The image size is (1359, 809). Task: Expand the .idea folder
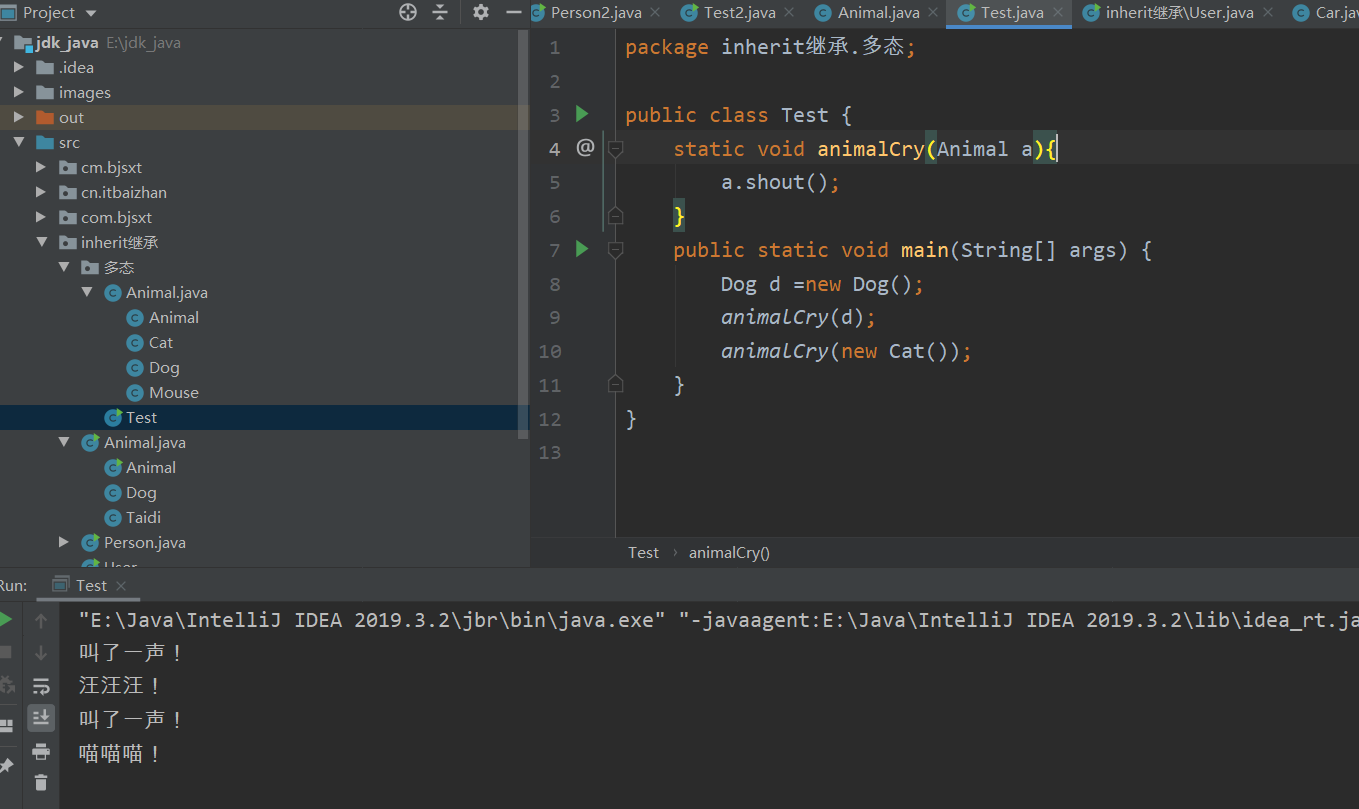point(19,68)
